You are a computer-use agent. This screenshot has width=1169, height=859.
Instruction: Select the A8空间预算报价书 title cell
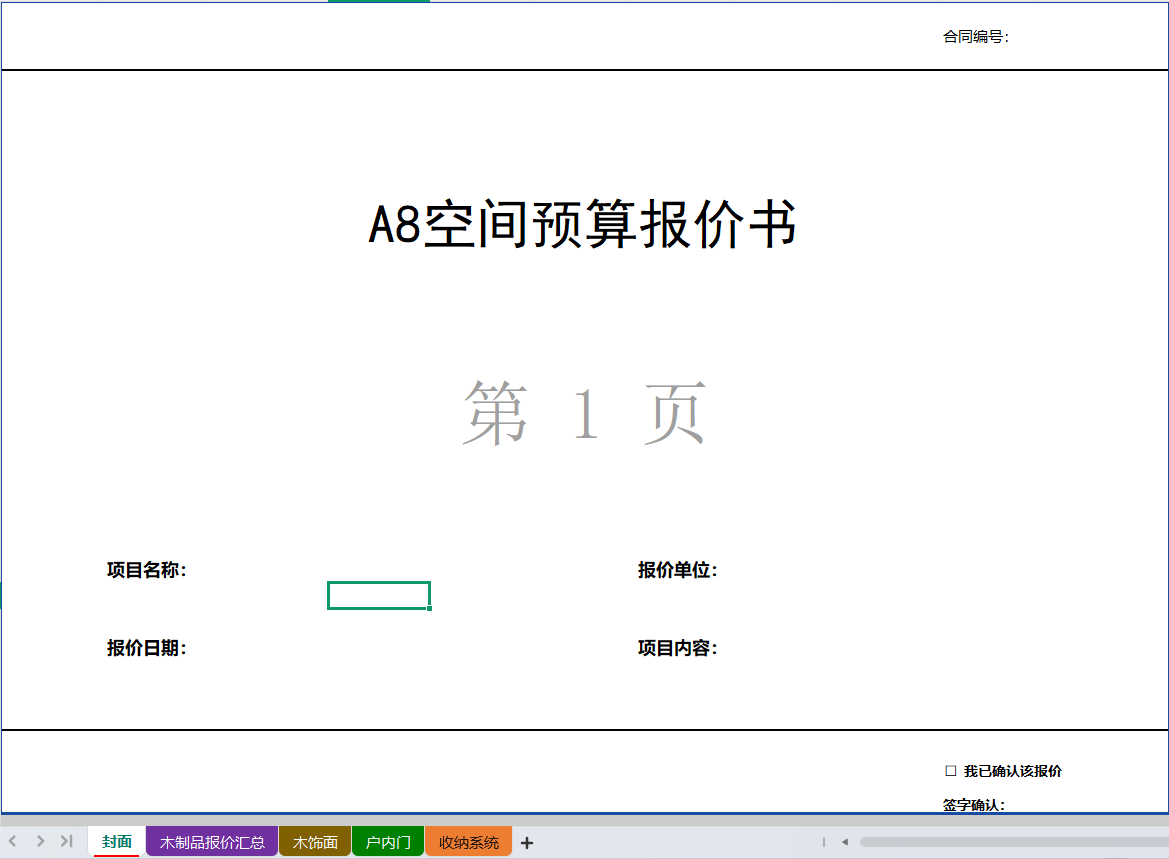pyautogui.click(x=583, y=225)
